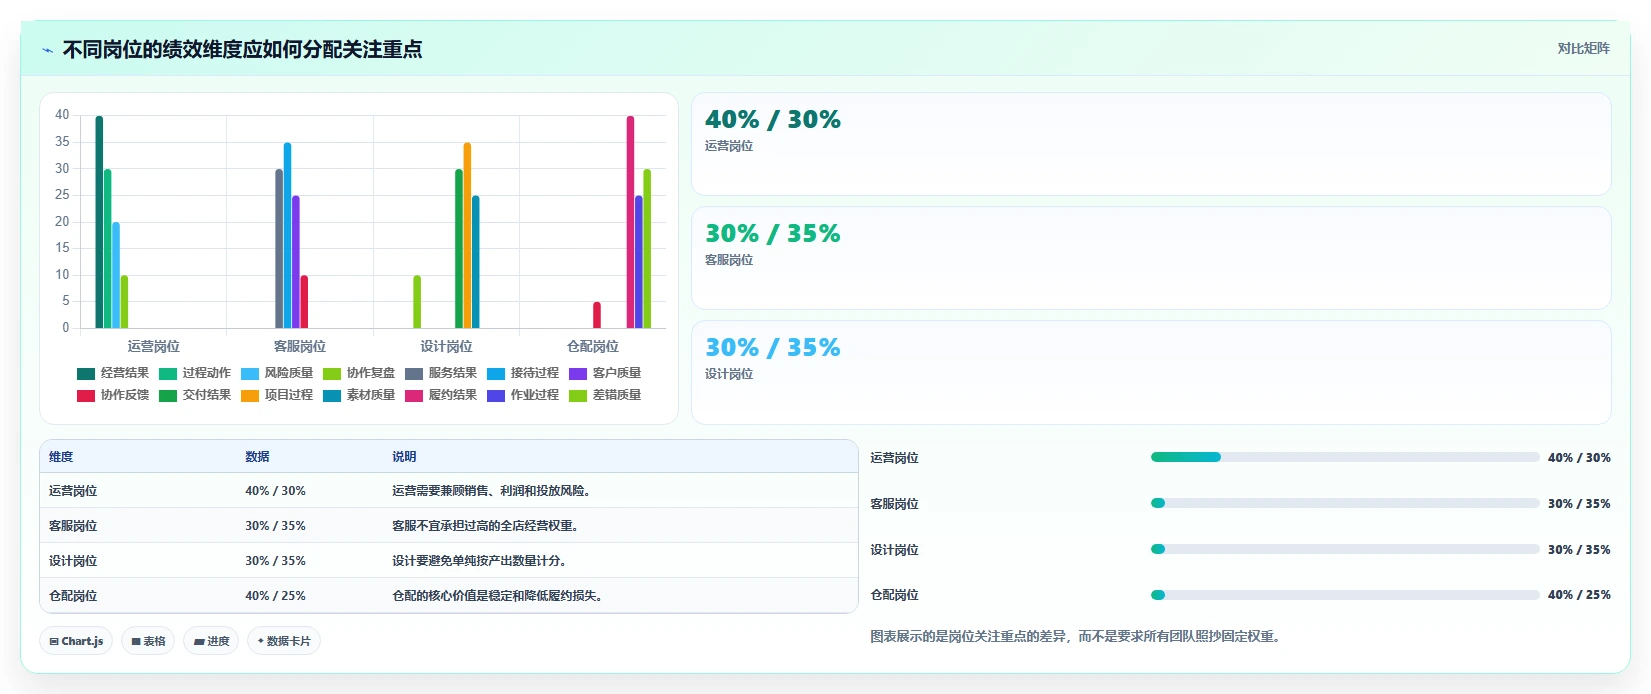Toggle the 客户质量 legend item

point(605,373)
